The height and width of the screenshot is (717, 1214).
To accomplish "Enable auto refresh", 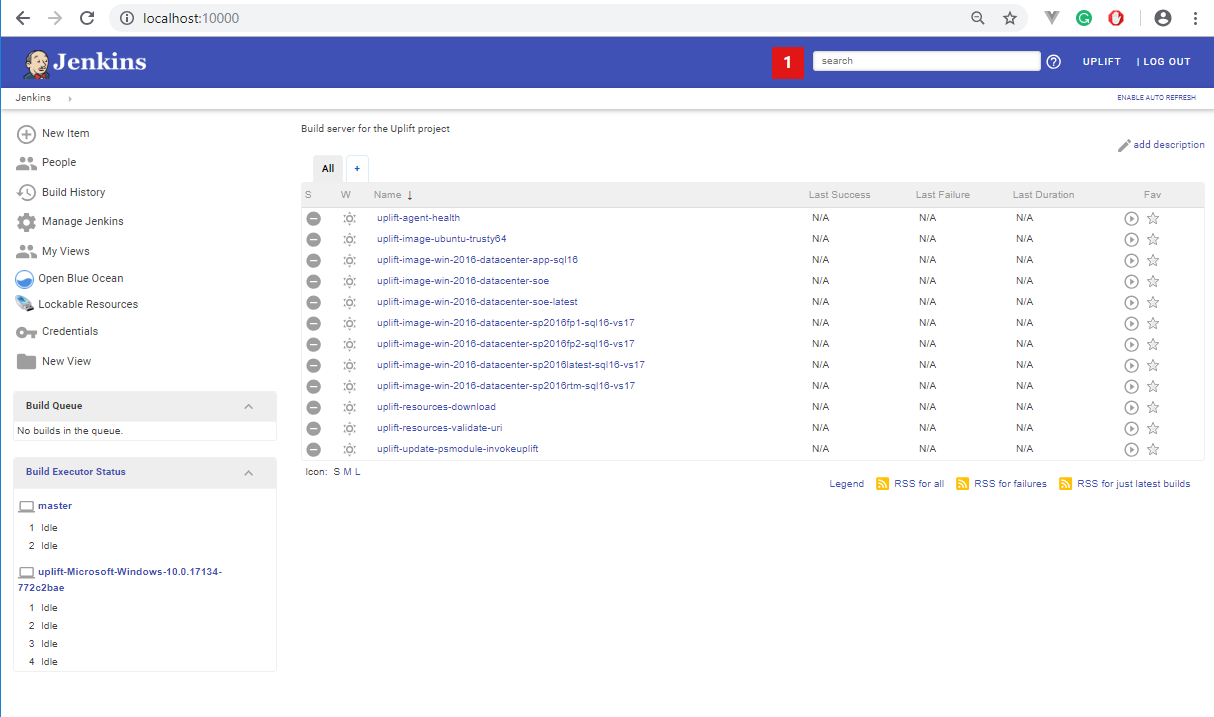I will point(1156,98).
